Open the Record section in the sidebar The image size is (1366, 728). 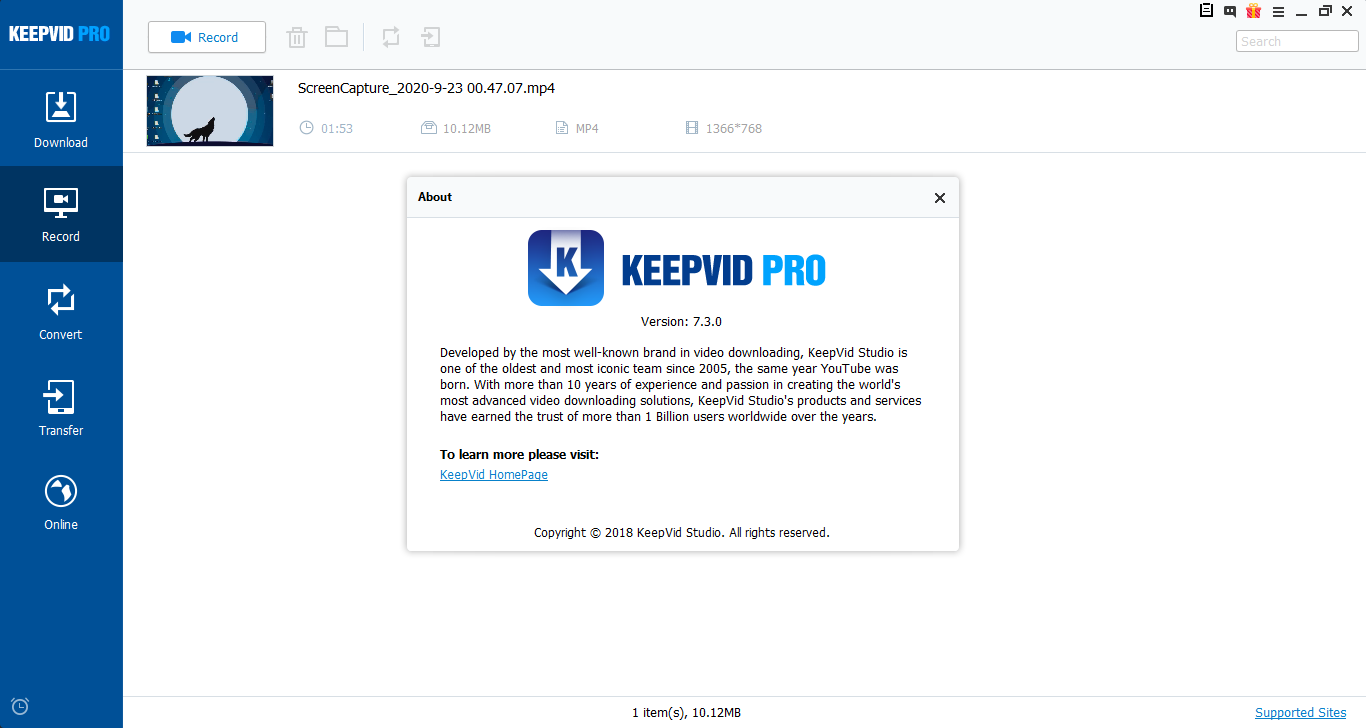point(61,214)
